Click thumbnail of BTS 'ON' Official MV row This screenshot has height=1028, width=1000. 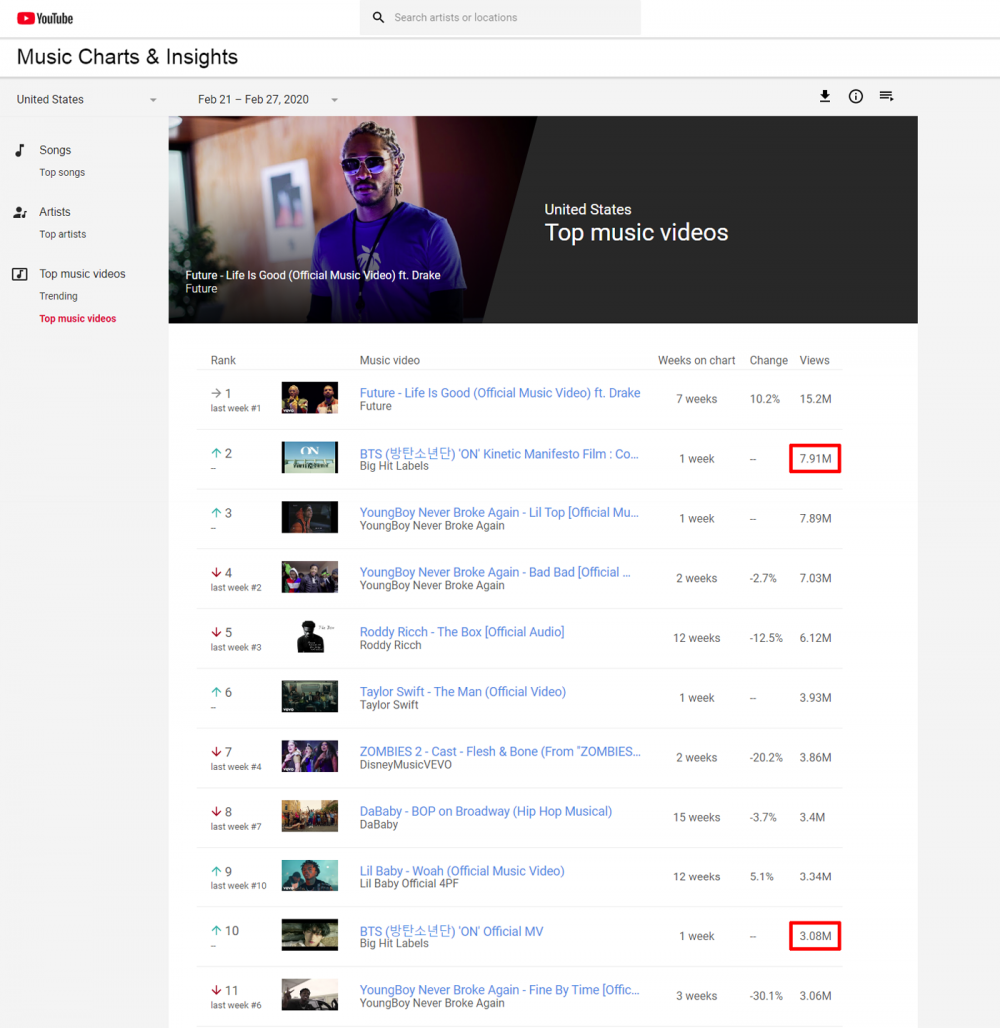click(x=310, y=935)
